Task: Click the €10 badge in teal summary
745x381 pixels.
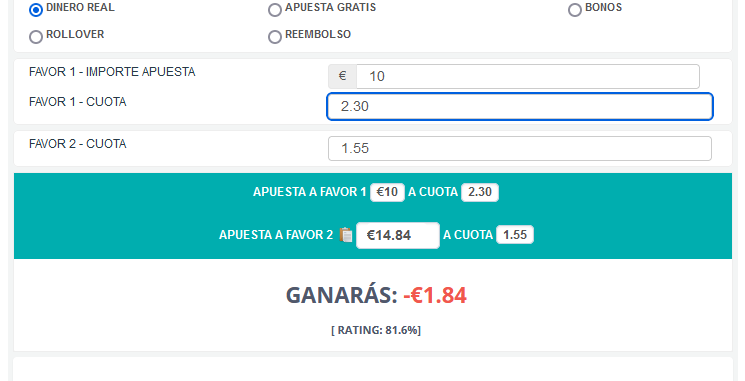Action: (387, 192)
